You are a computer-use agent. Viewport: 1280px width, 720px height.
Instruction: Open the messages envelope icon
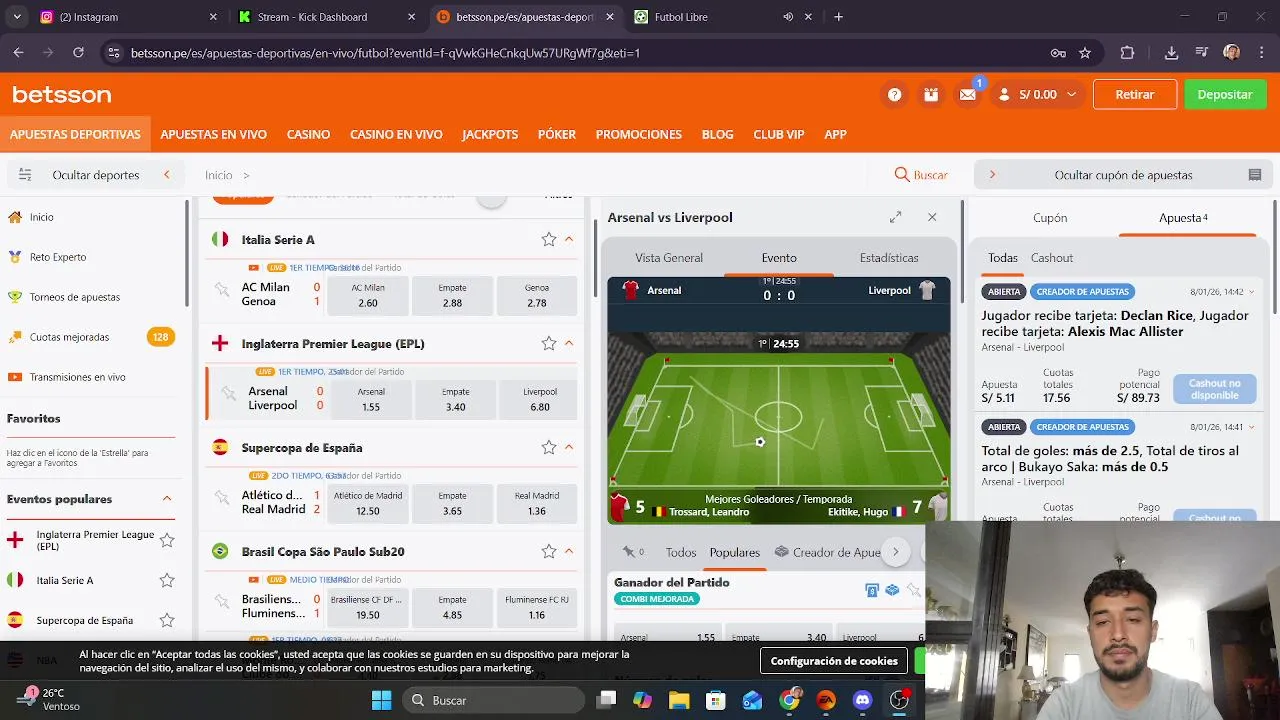tap(967, 95)
